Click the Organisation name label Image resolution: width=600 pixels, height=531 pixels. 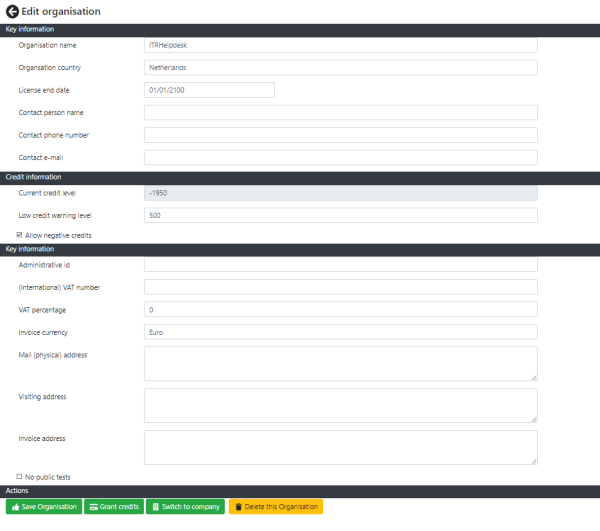[47, 45]
